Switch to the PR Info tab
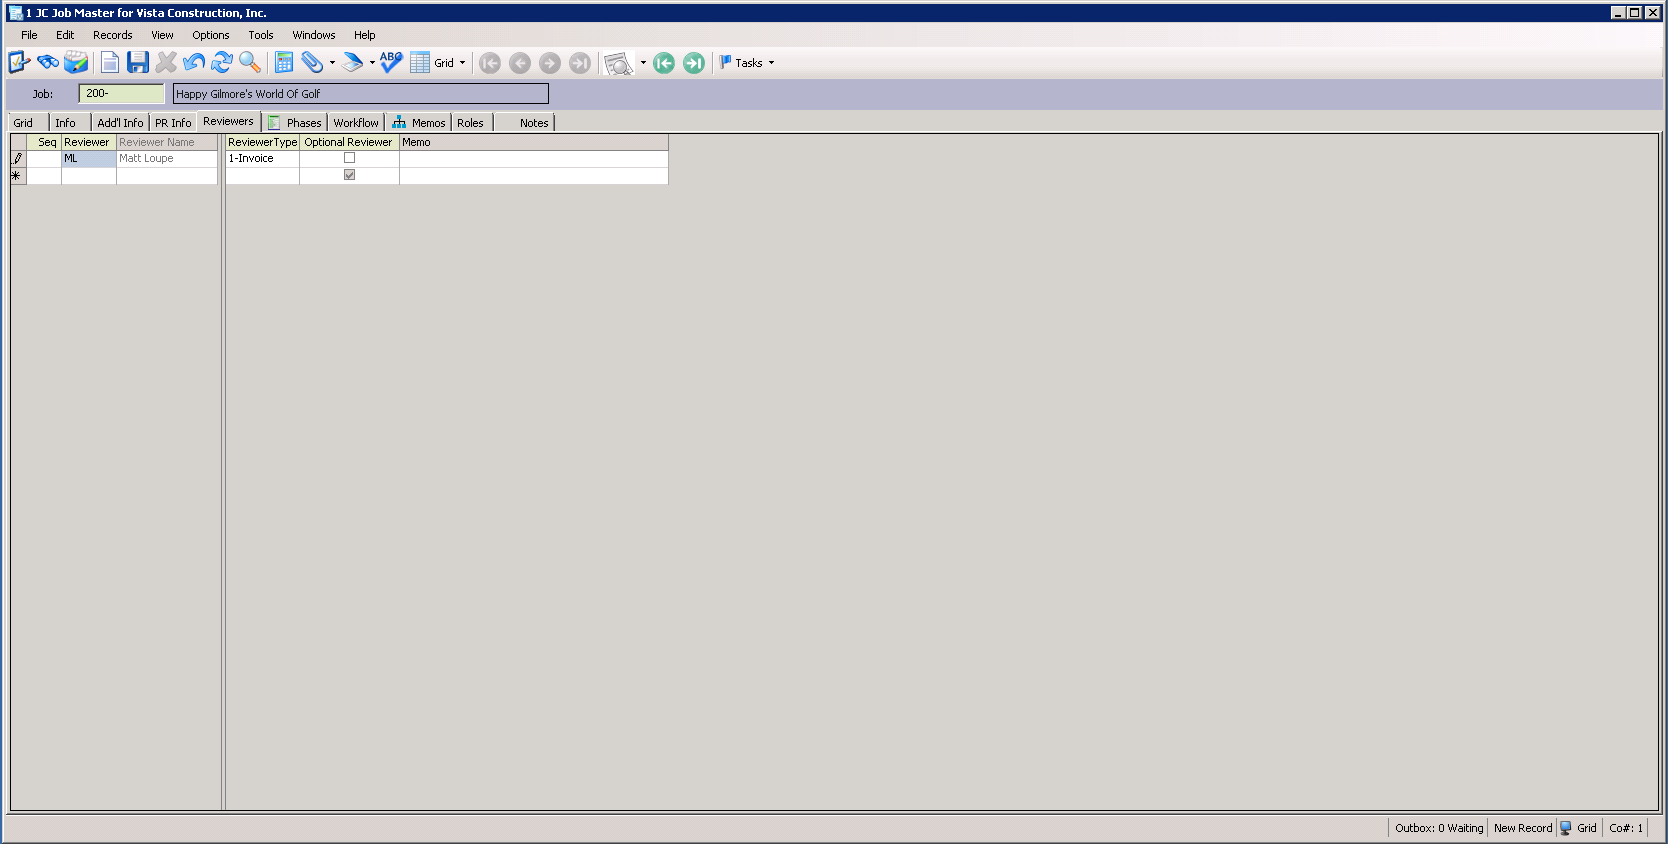This screenshot has height=844, width=1668. click(x=173, y=123)
